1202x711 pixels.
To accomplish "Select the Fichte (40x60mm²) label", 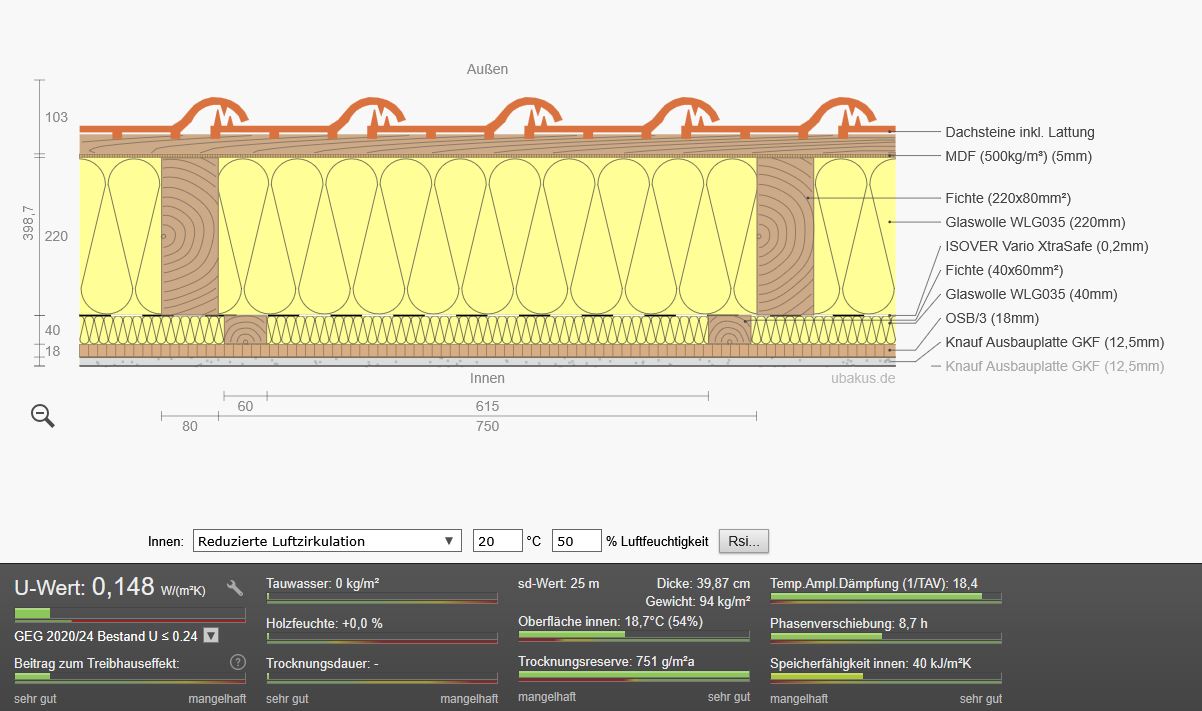I will pos(1004,270).
